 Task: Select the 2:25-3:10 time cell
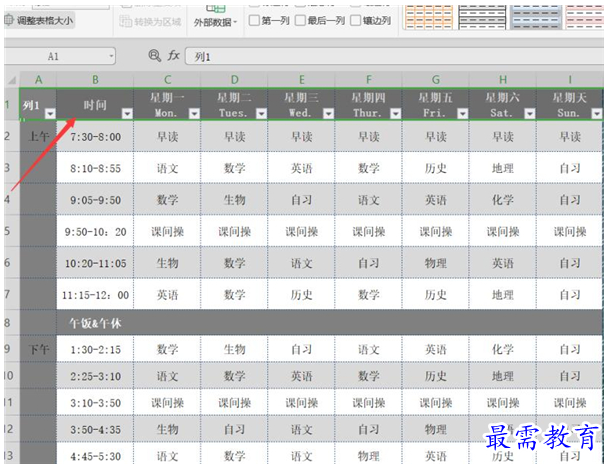tap(95, 376)
